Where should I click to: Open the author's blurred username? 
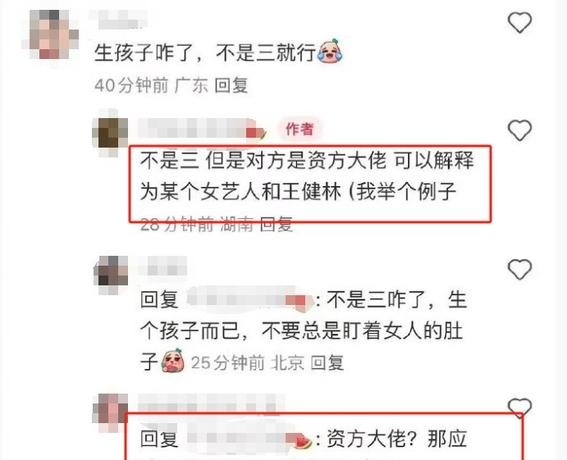[202, 128]
